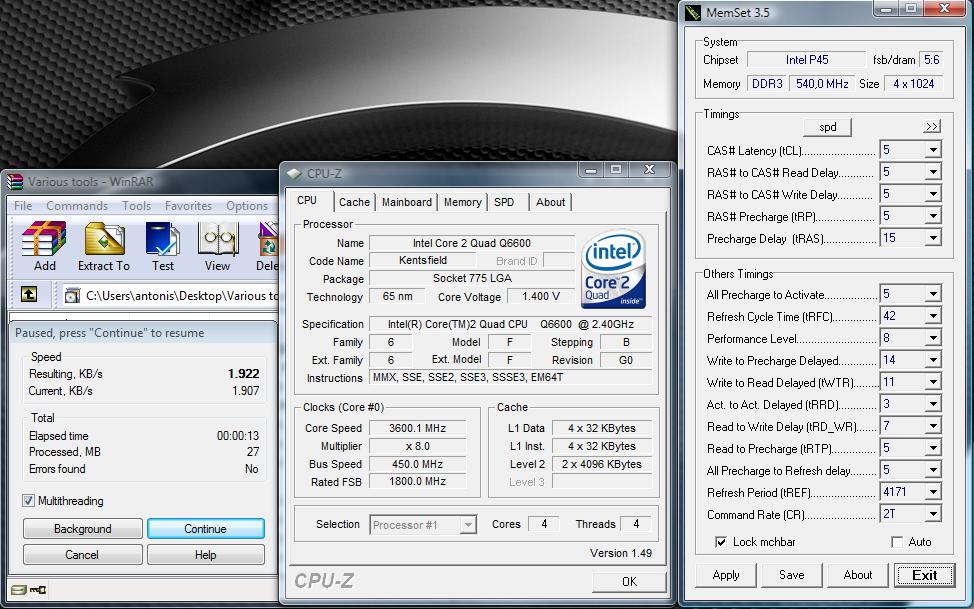The height and width of the screenshot is (609, 974).
Task: Open the Refresh Period (tREF) dropdown
Action: (932, 492)
